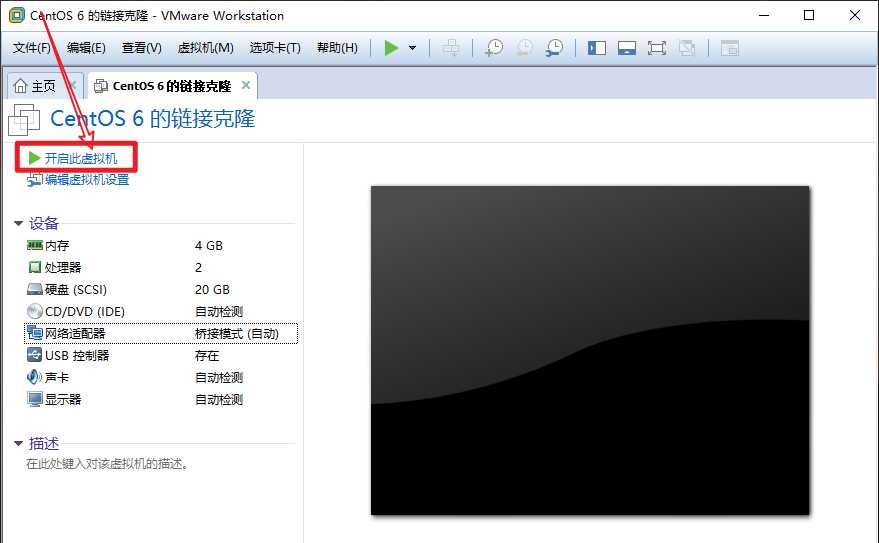This screenshot has width=879, height=543.
Task: Select the 显示器 device row
Action: 161,400
